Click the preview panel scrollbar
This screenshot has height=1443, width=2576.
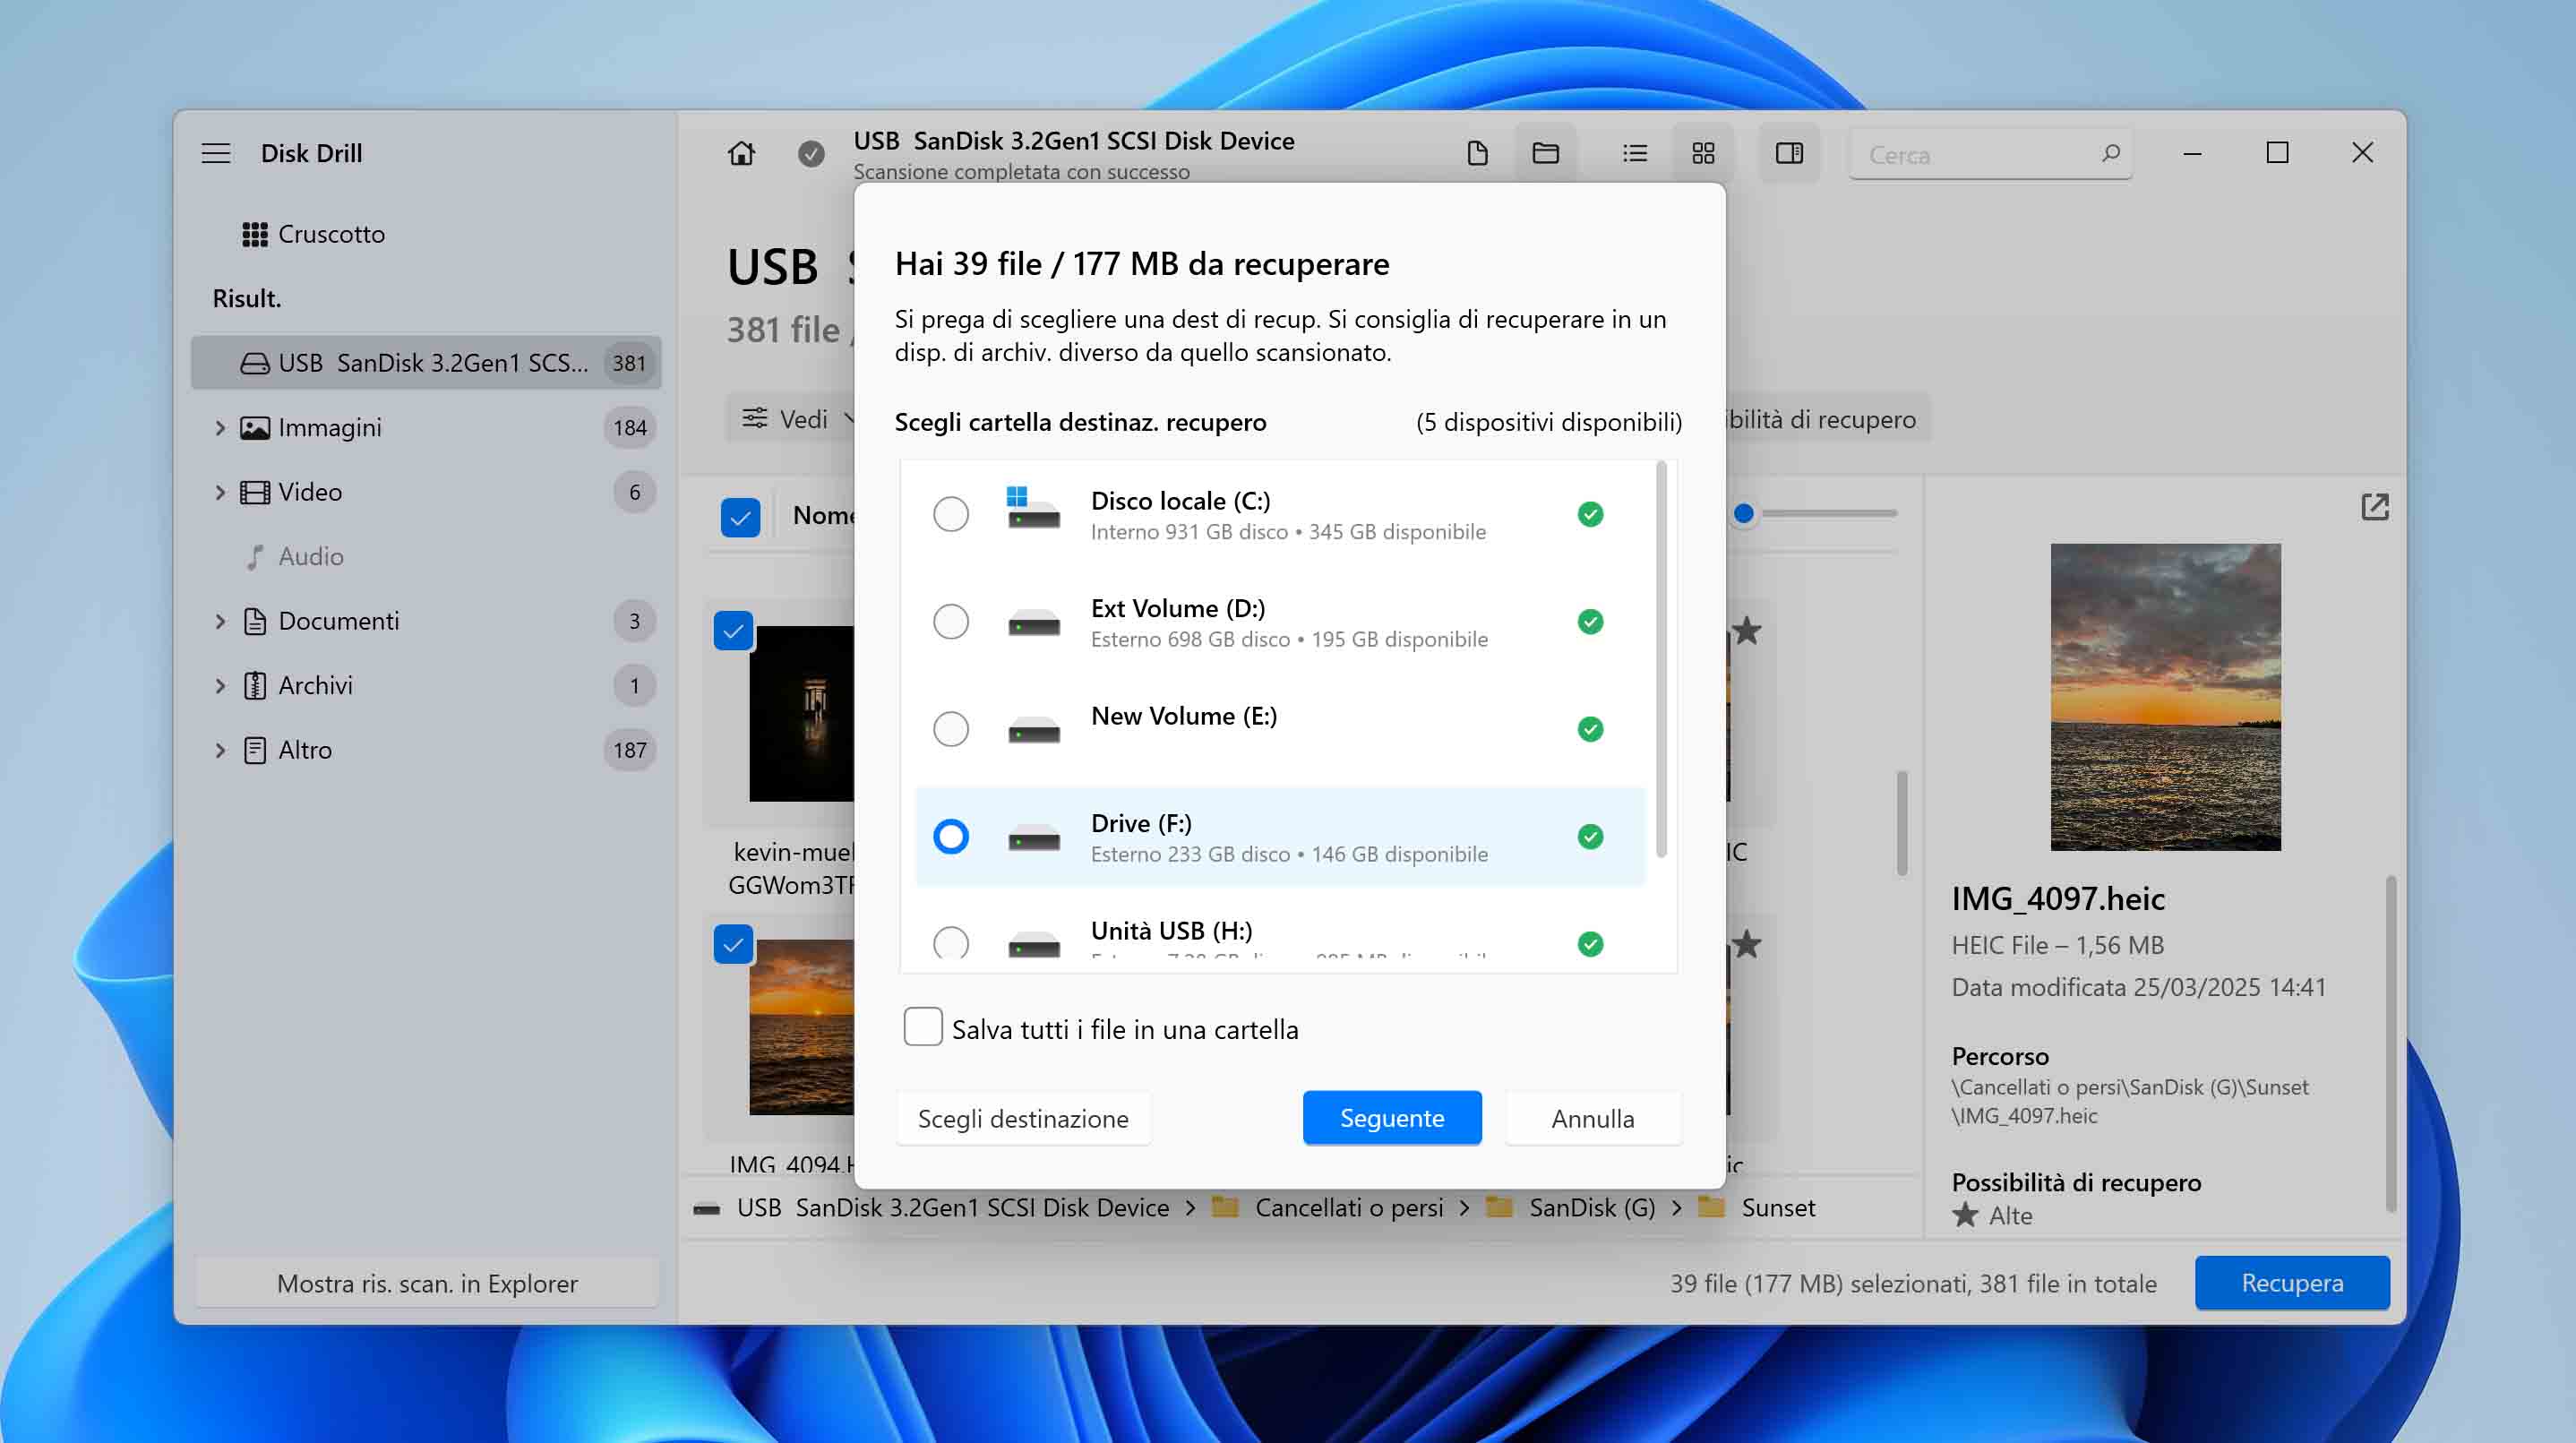pos(2390,1044)
